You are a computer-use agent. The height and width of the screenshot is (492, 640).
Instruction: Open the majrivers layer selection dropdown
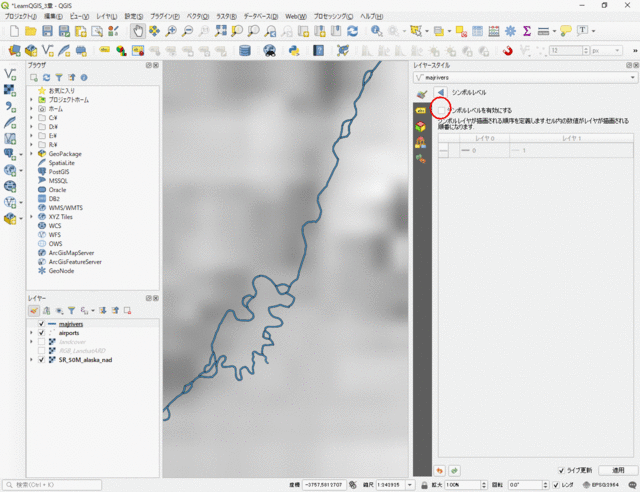525,78
